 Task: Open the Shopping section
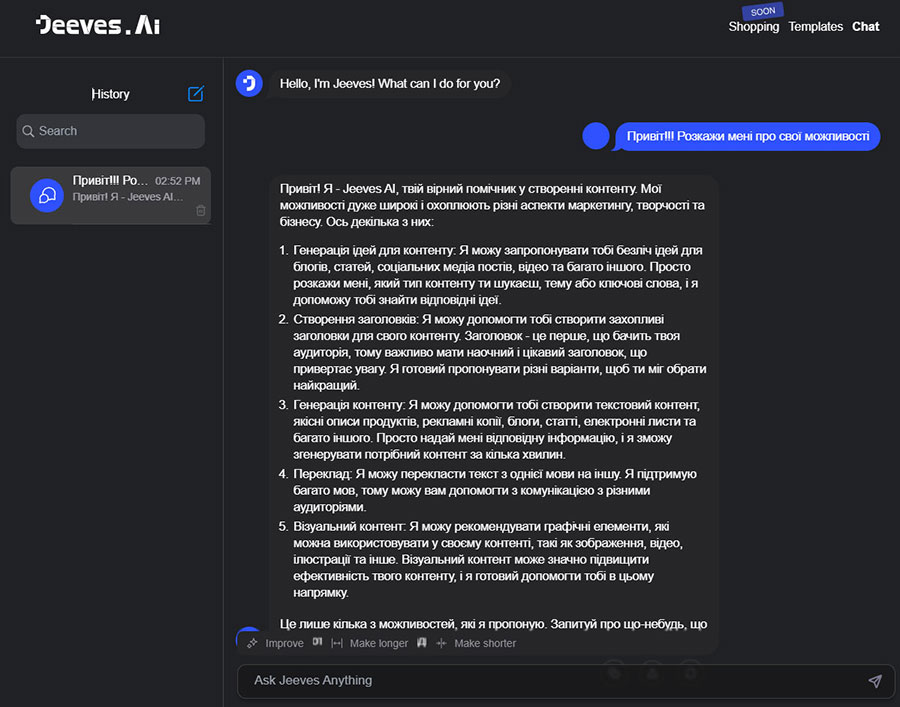tap(754, 26)
